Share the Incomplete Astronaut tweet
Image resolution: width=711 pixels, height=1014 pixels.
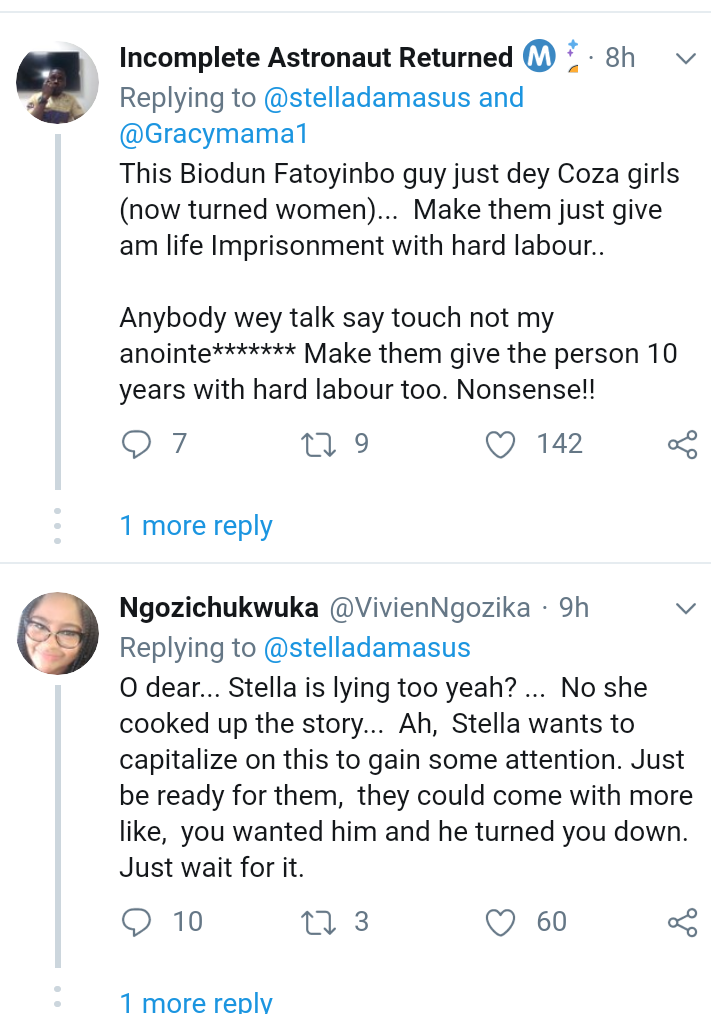coord(682,445)
